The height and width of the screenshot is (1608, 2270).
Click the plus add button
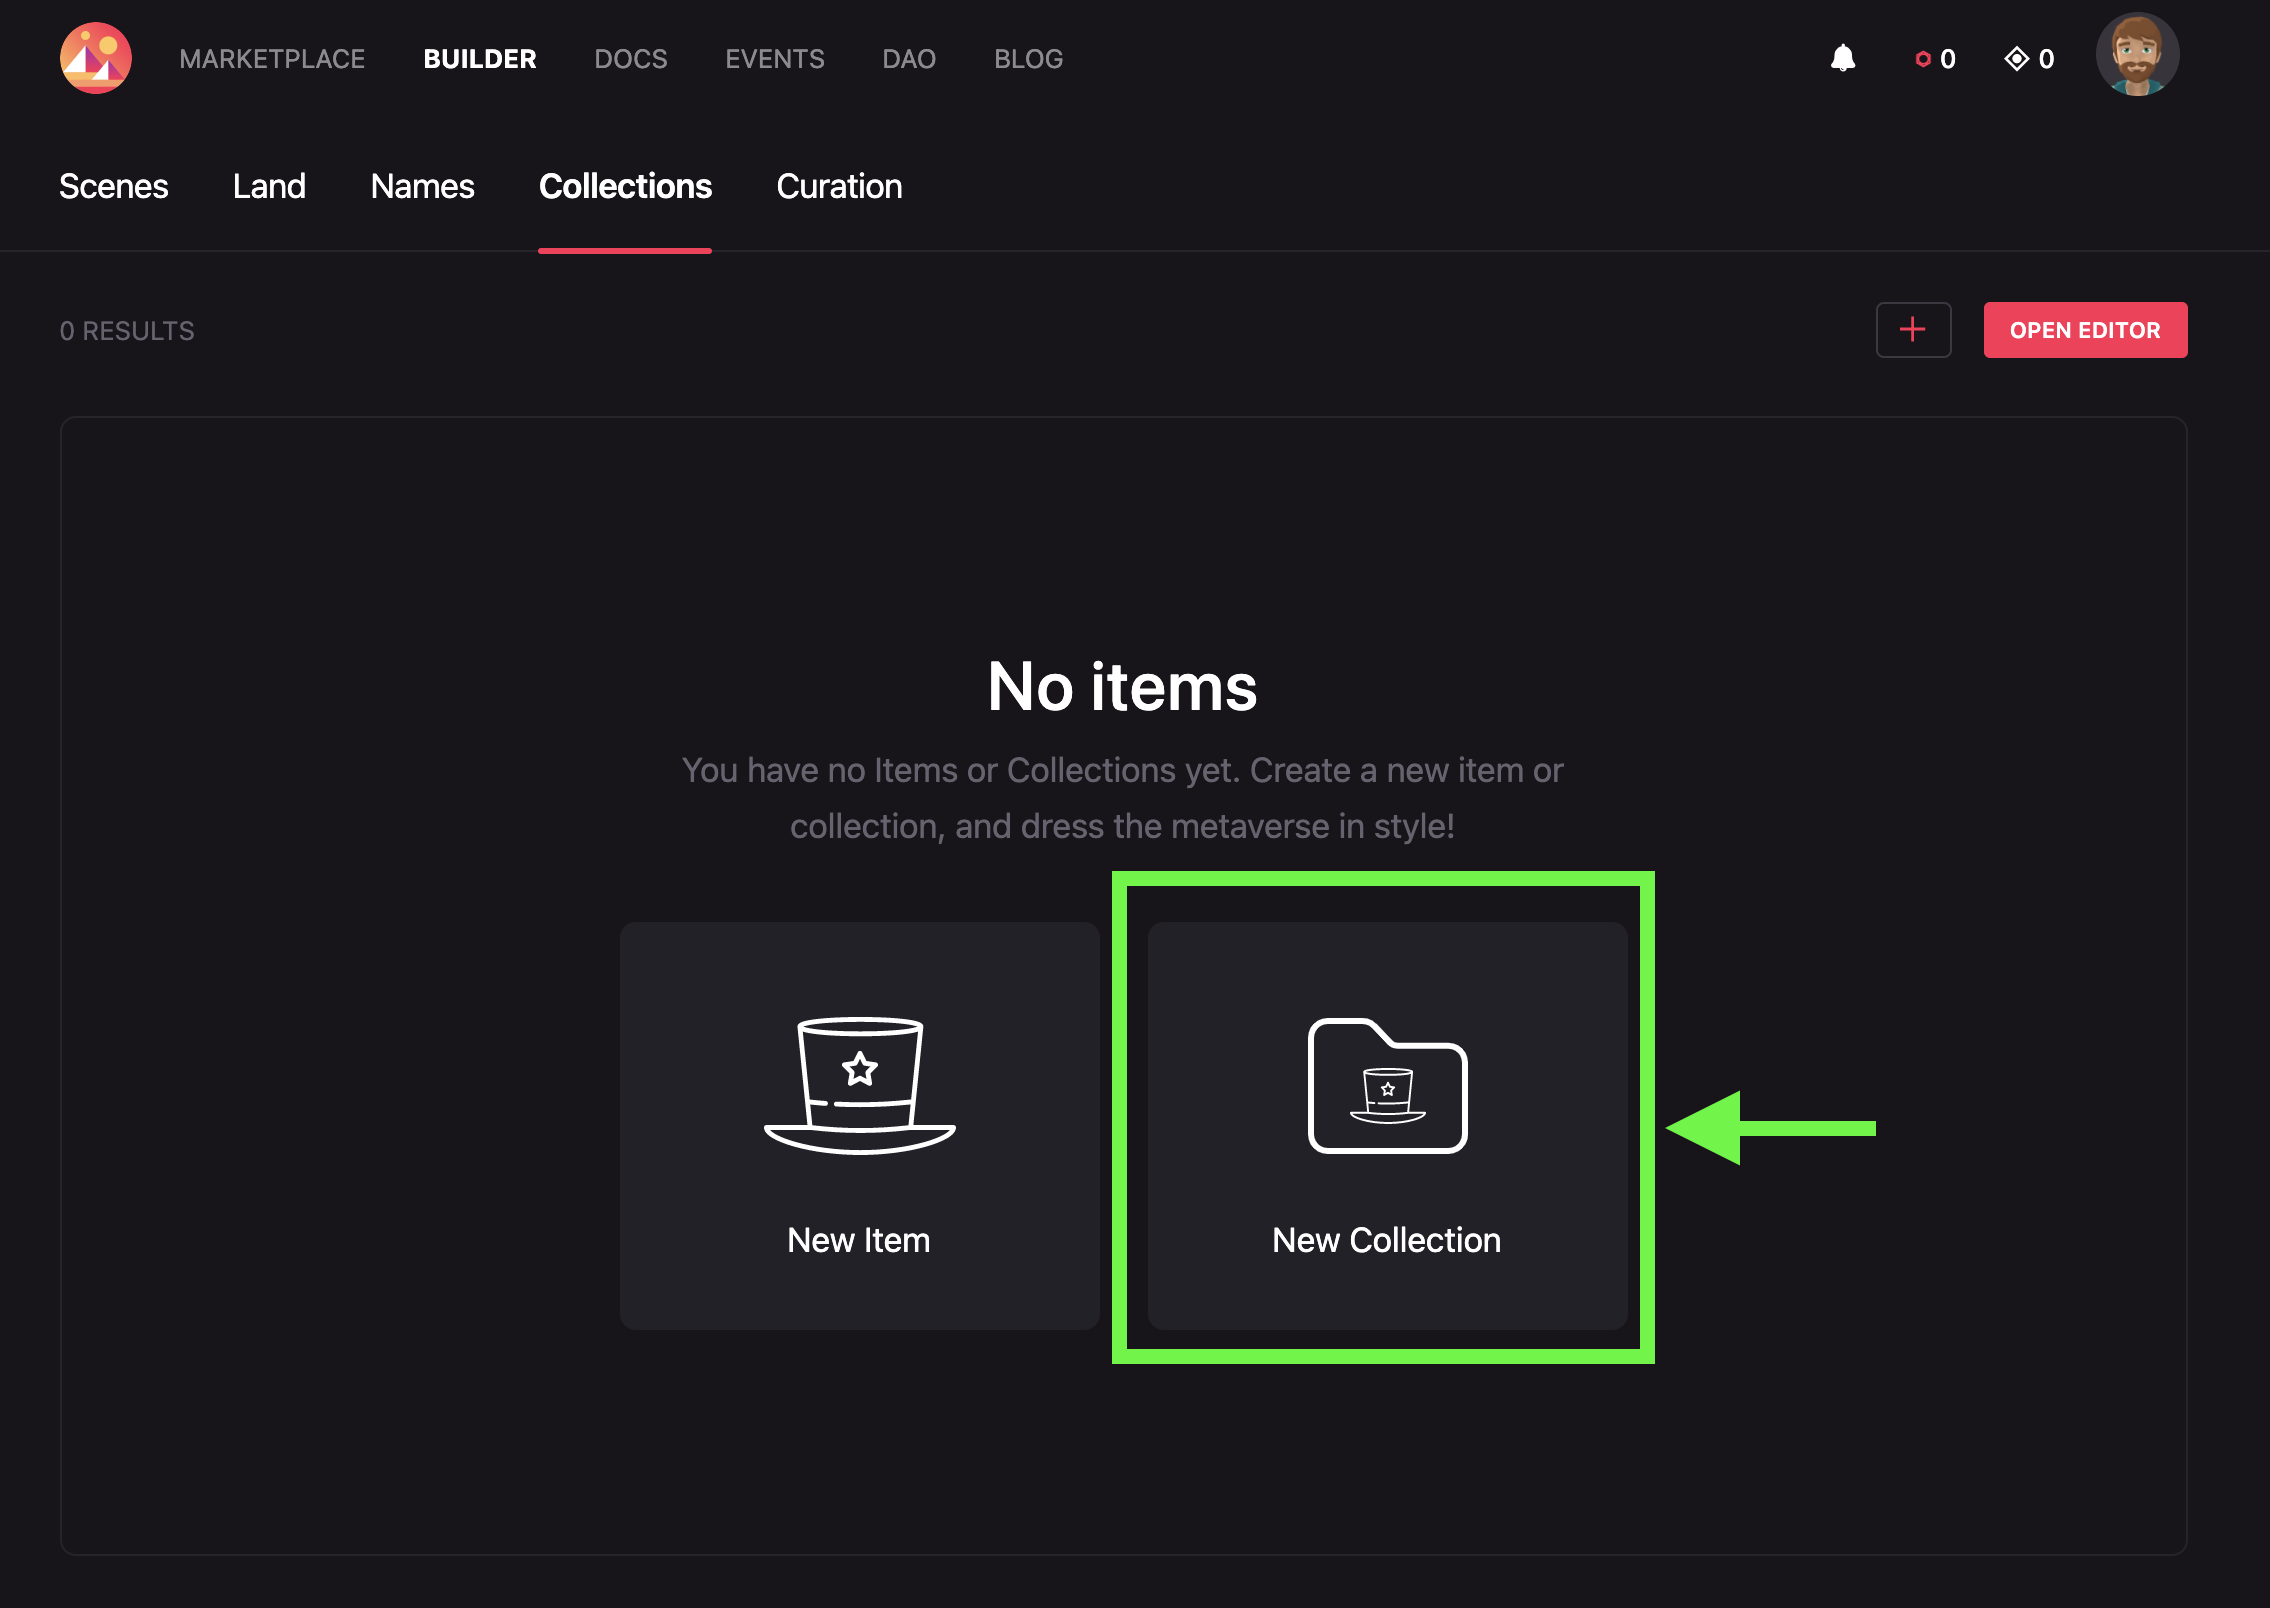(1913, 330)
